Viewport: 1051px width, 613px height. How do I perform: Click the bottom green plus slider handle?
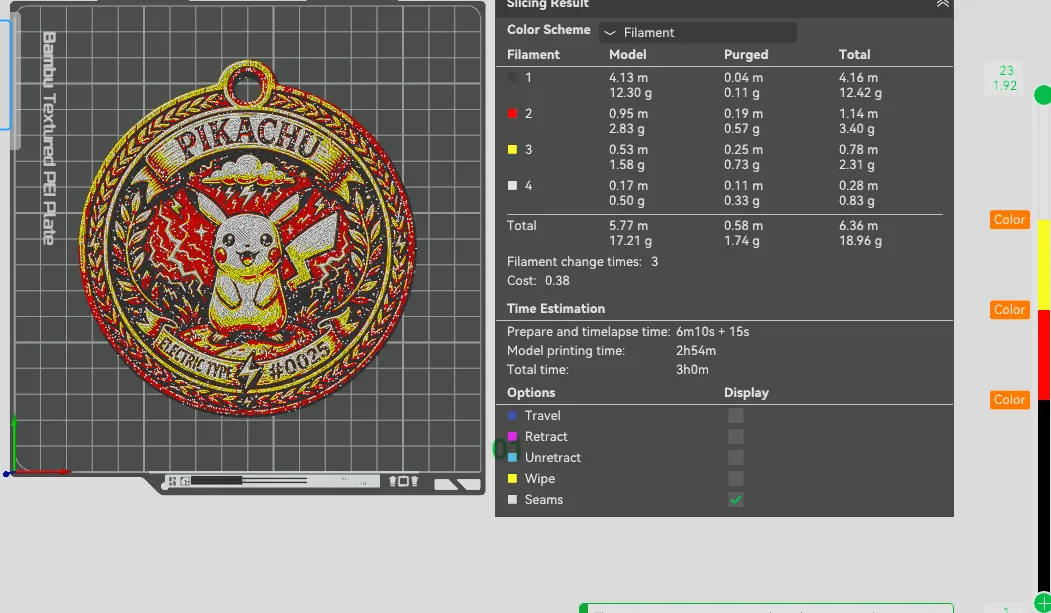click(1043, 602)
